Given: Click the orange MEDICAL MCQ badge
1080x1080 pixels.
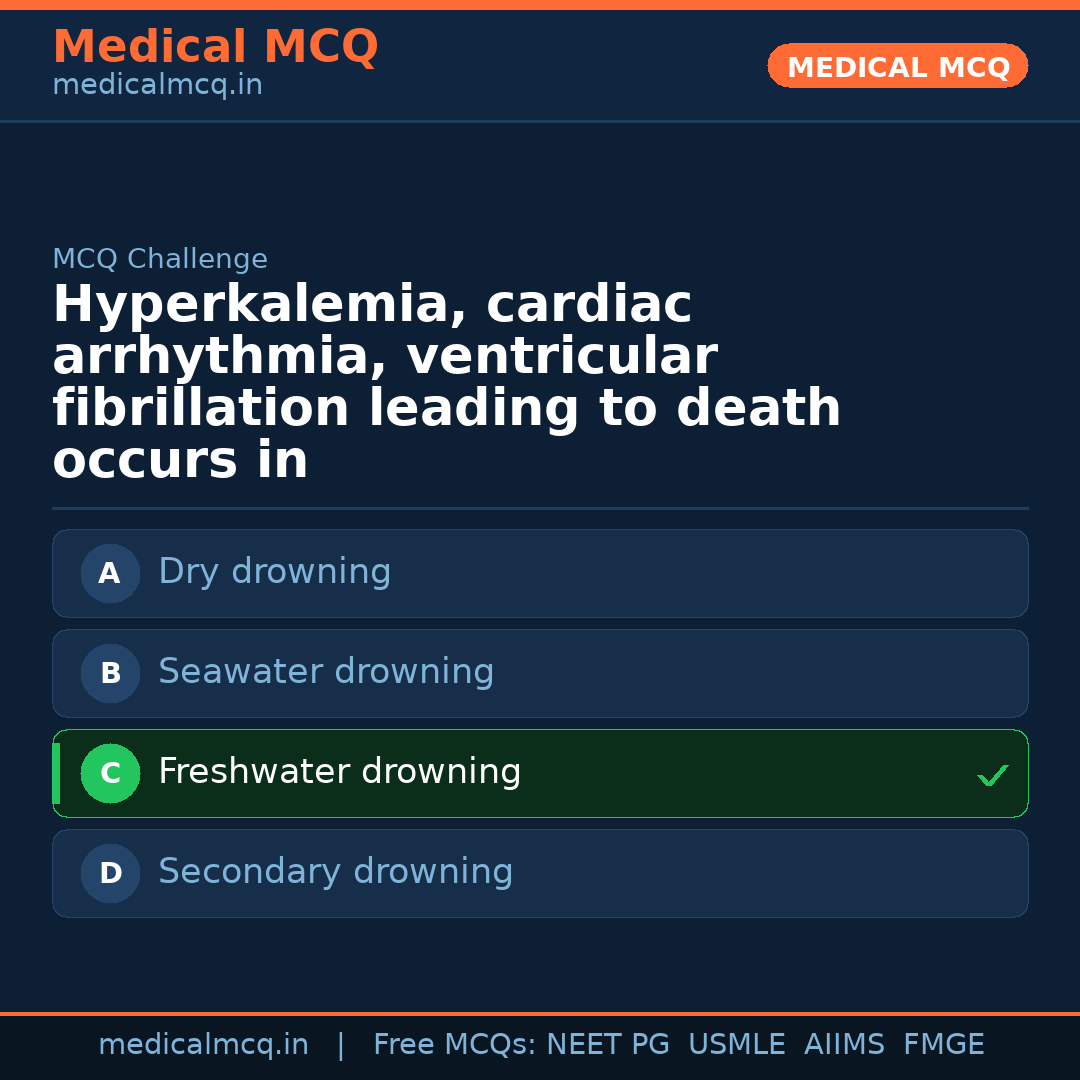Looking at the screenshot, I should click(x=897, y=66).
